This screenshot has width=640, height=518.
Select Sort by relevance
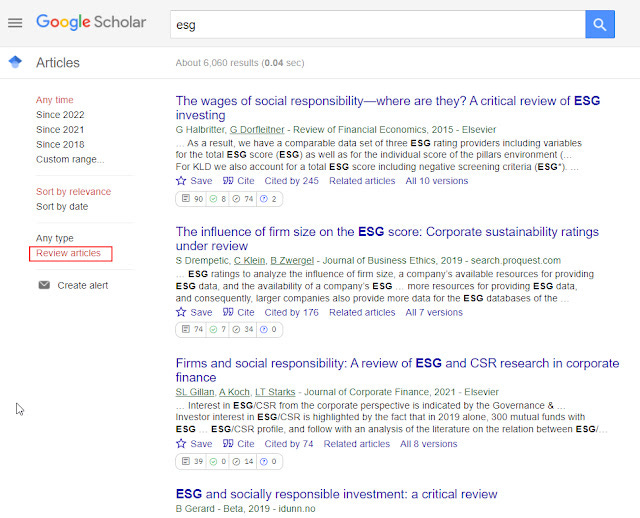[73, 191]
